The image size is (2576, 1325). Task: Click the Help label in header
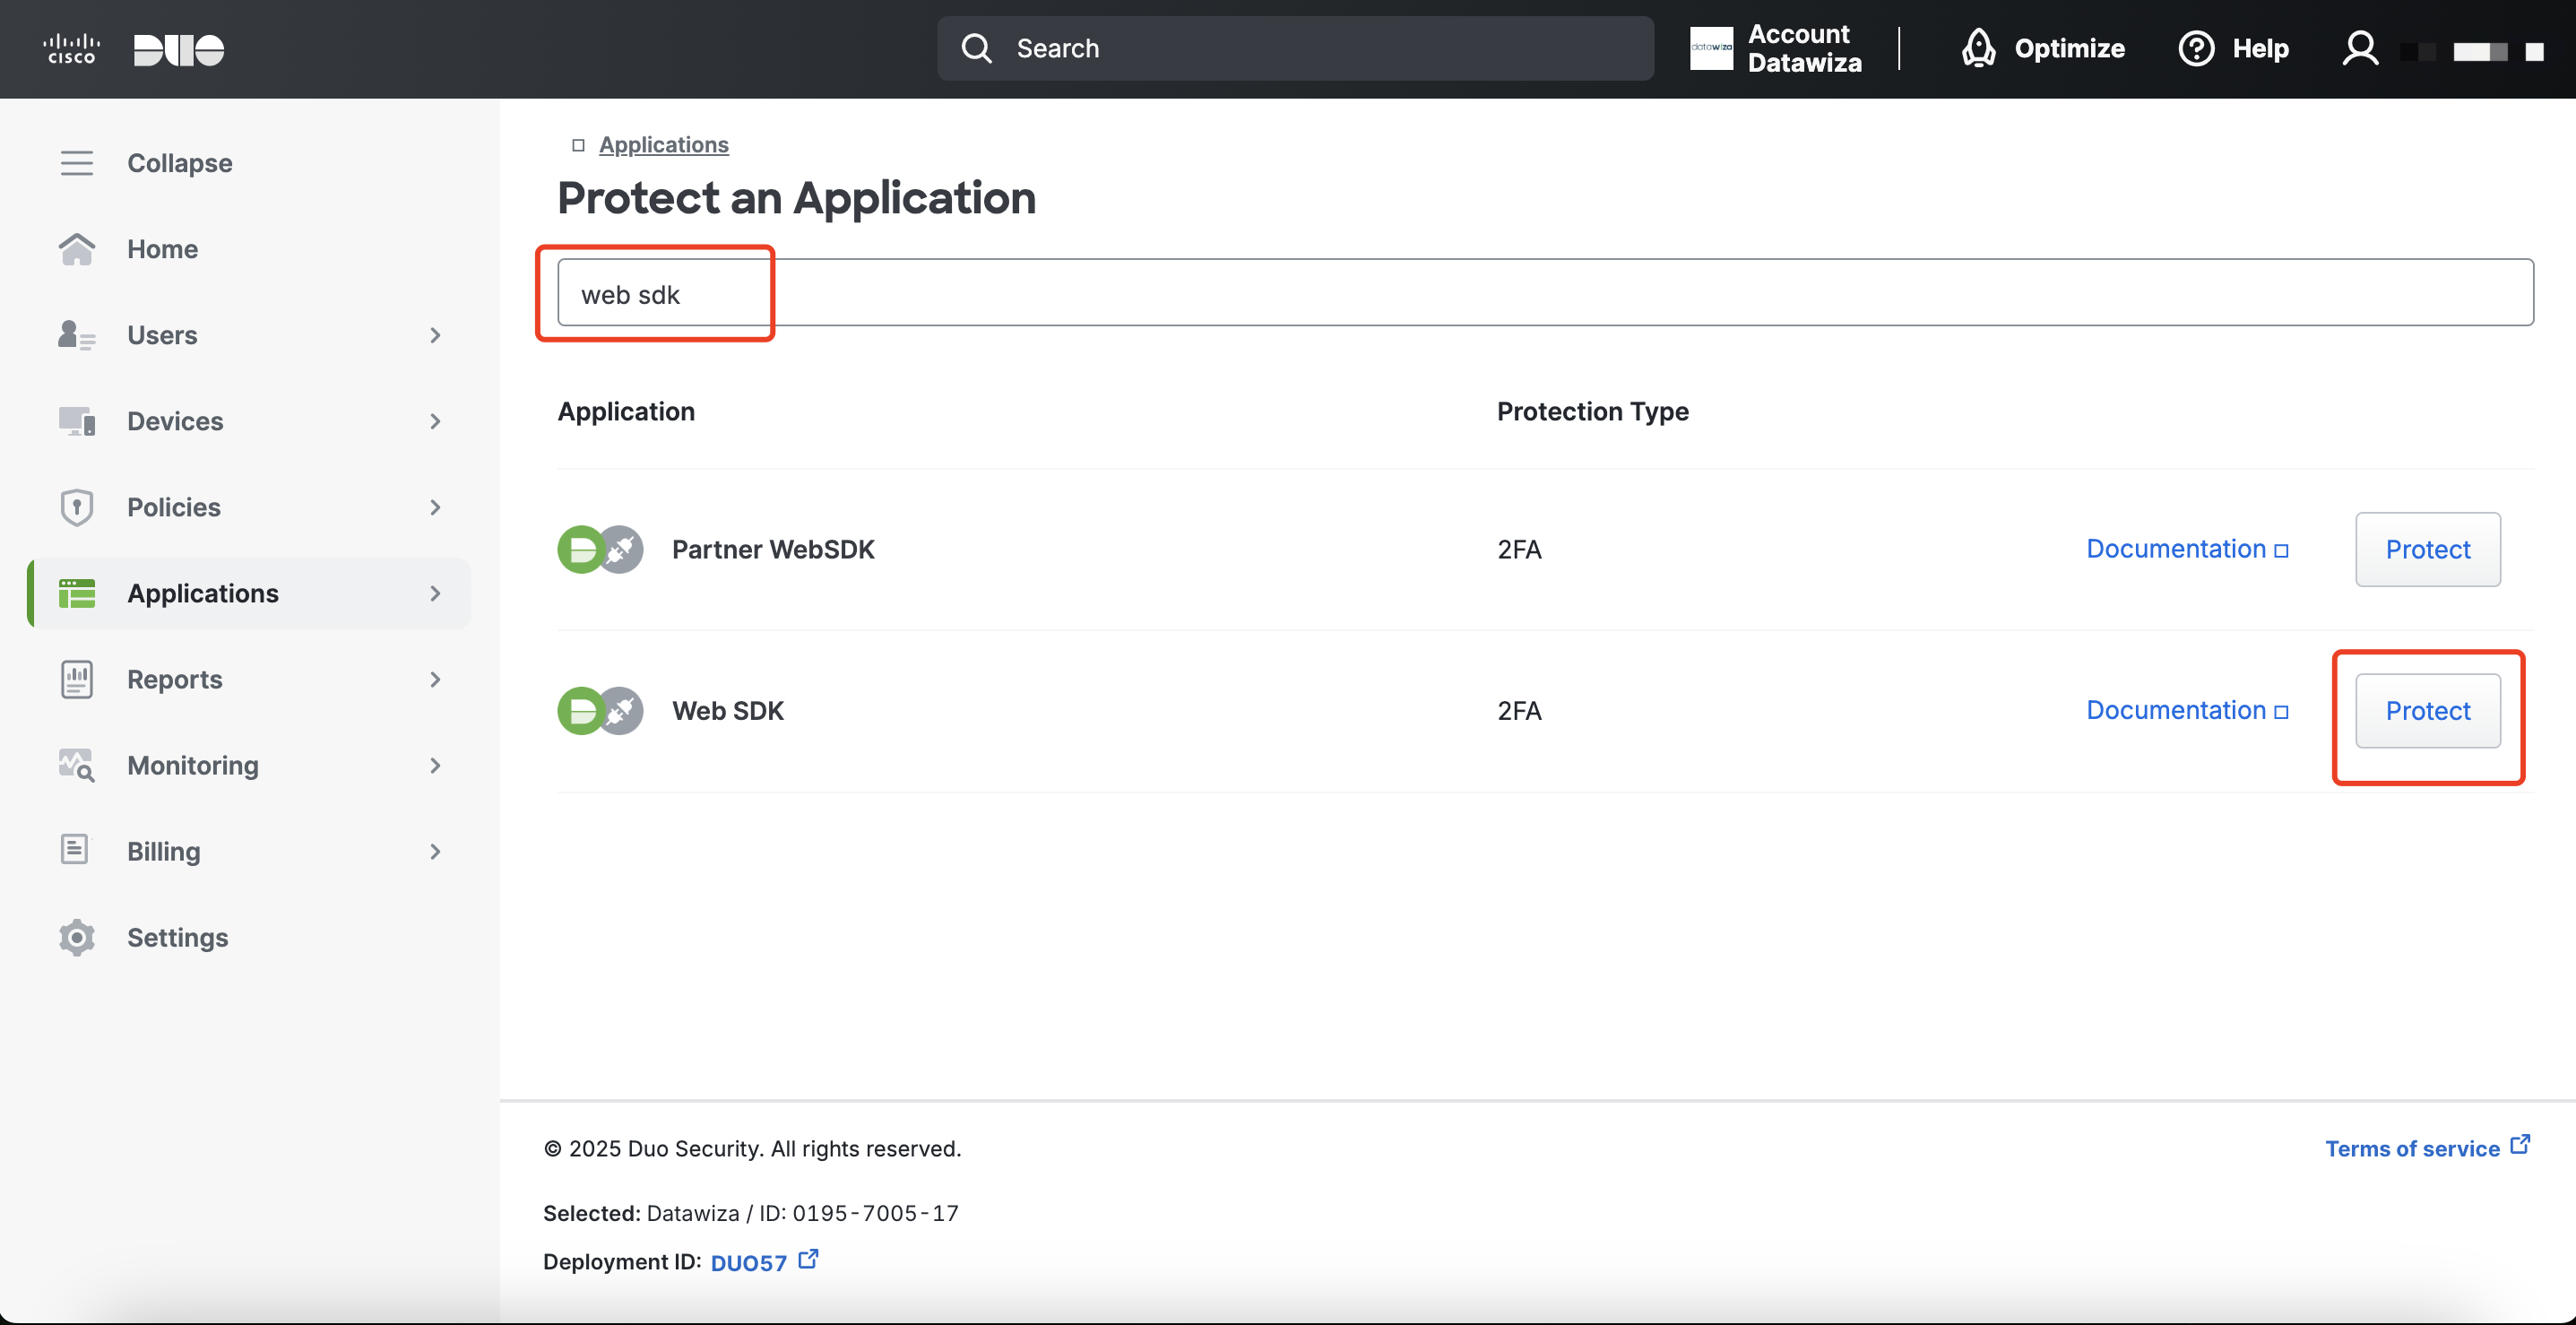click(x=2260, y=48)
